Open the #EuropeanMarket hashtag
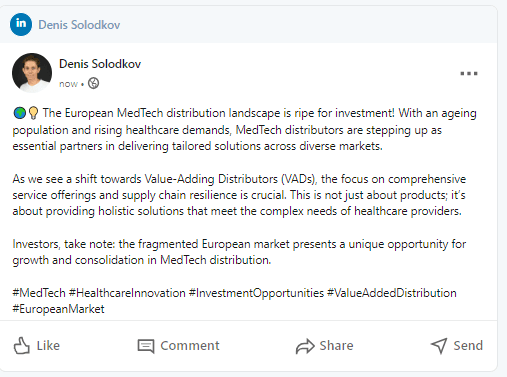507x377 pixels. (58, 309)
